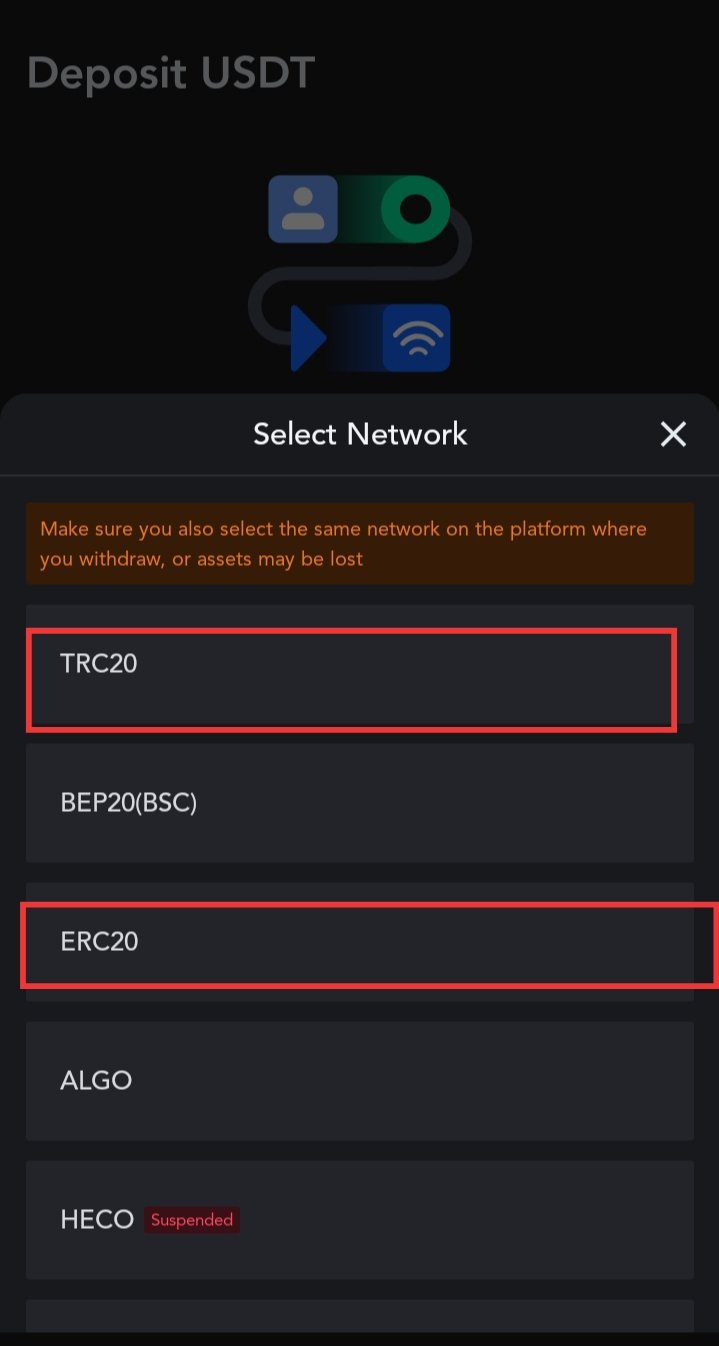Viewport: 719px width, 1346px height.
Task: Click the green circle icon
Action: (x=414, y=209)
